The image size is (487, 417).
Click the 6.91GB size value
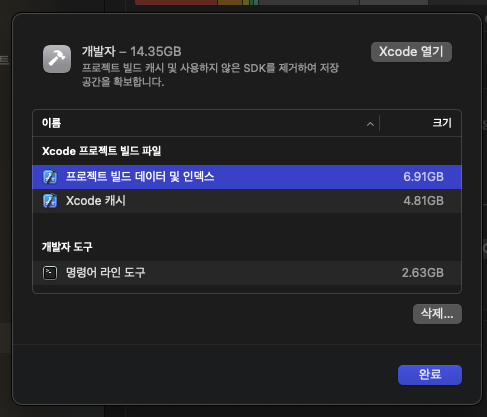coord(423,177)
